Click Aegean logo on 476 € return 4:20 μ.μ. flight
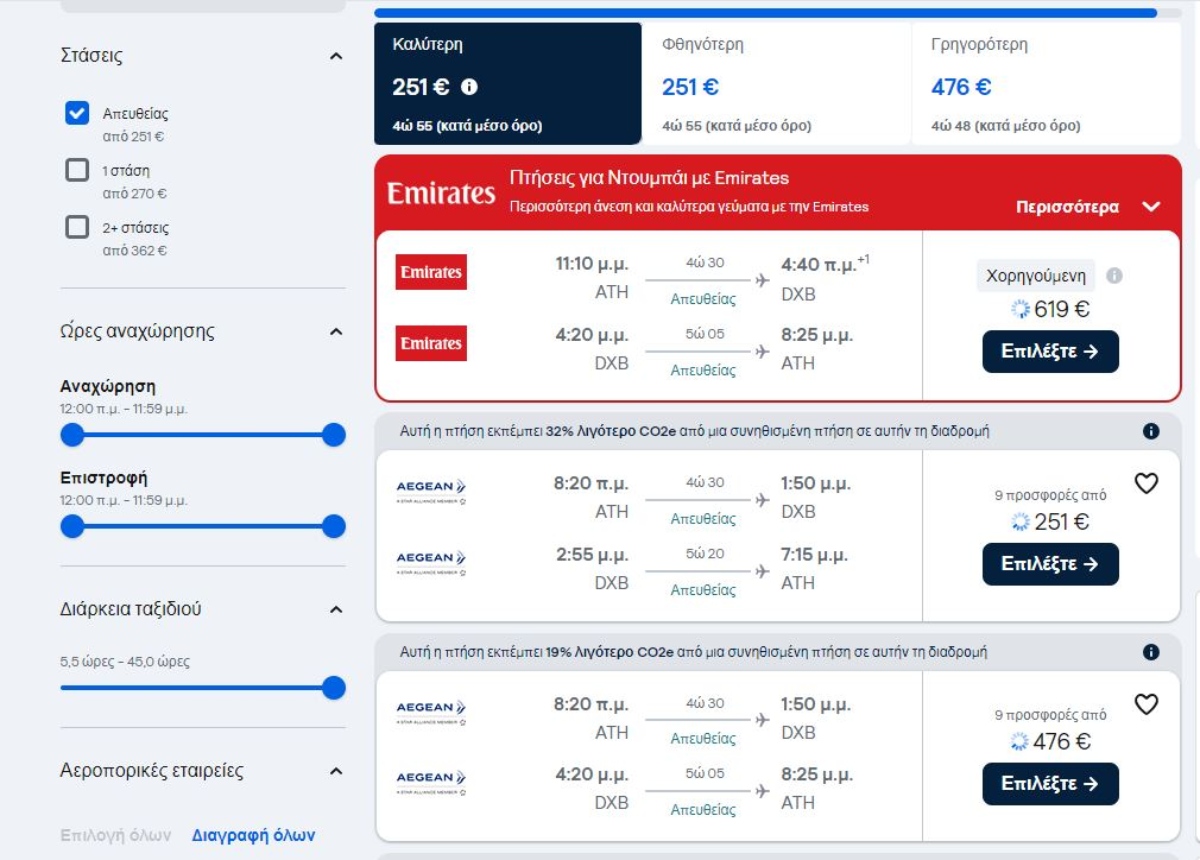The width and height of the screenshot is (1200, 860). (x=431, y=782)
